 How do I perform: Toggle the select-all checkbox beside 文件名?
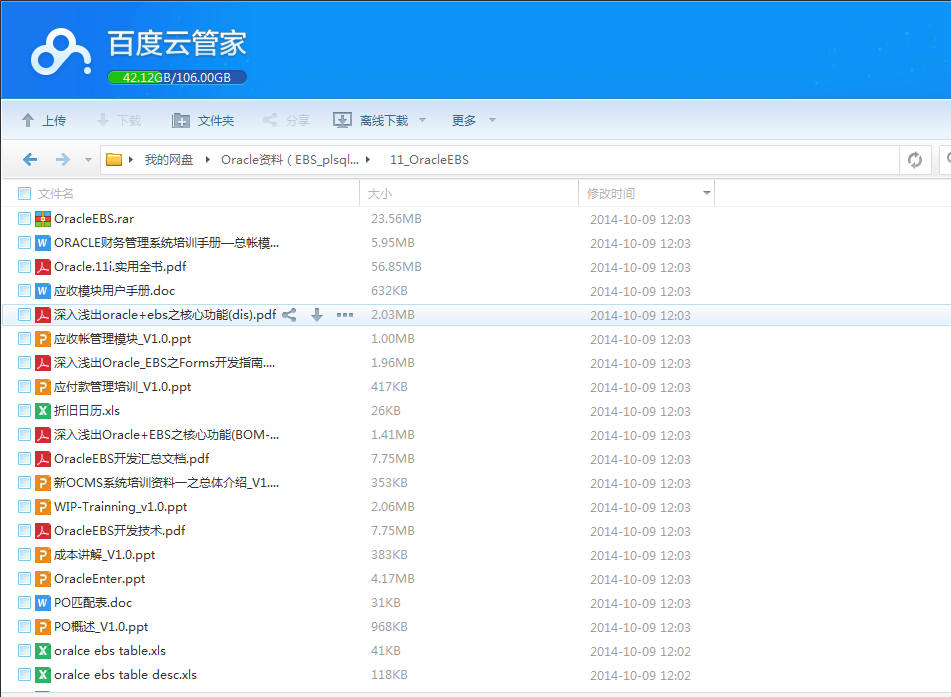tap(24, 194)
